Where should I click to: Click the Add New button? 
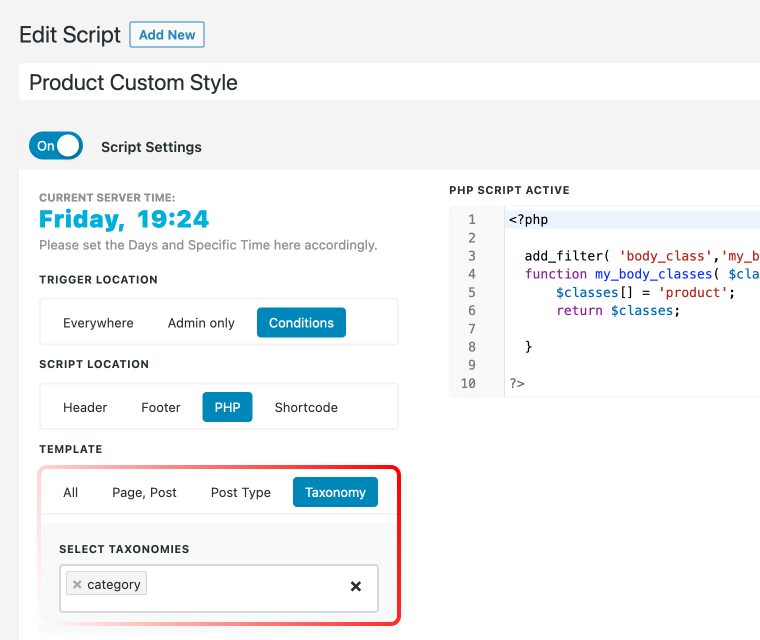click(x=167, y=35)
